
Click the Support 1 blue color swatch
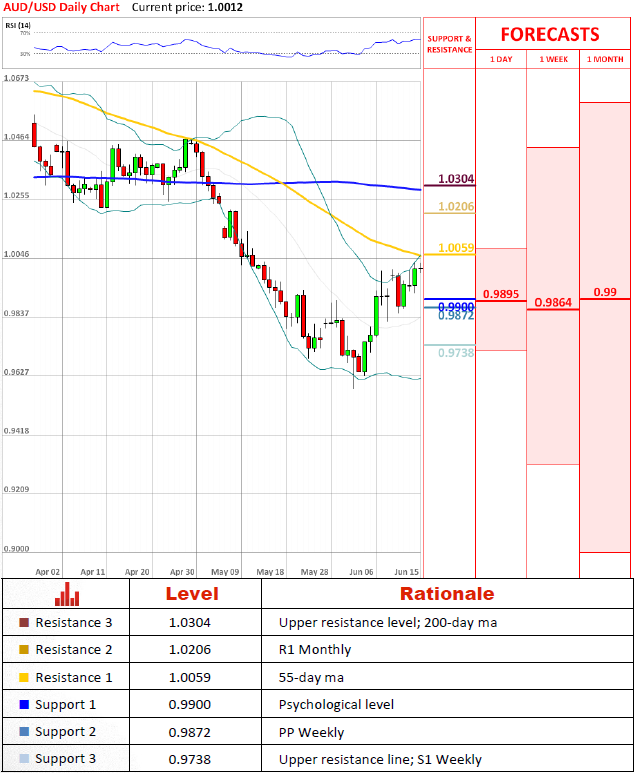point(23,704)
